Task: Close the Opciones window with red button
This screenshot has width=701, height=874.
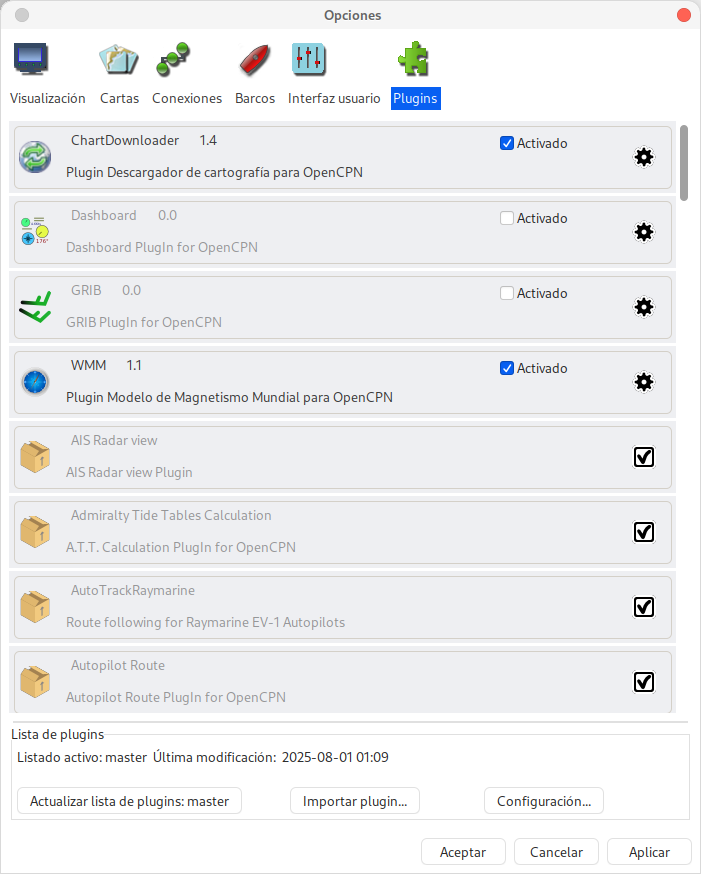Action: tap(684, 15)
